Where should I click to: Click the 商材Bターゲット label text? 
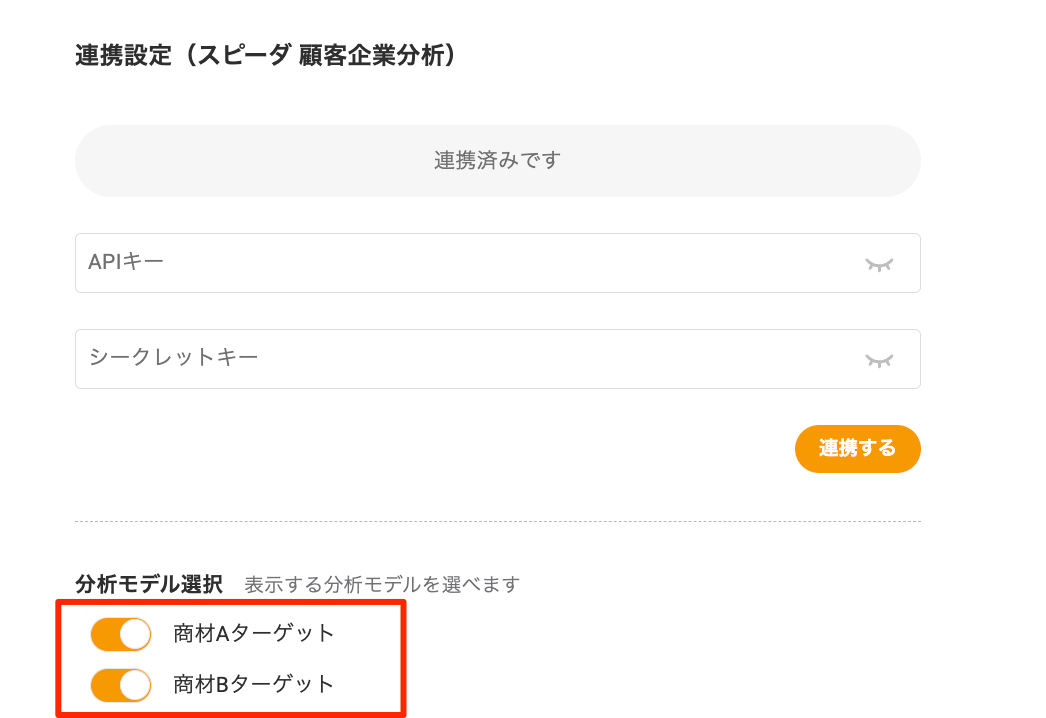254,684
